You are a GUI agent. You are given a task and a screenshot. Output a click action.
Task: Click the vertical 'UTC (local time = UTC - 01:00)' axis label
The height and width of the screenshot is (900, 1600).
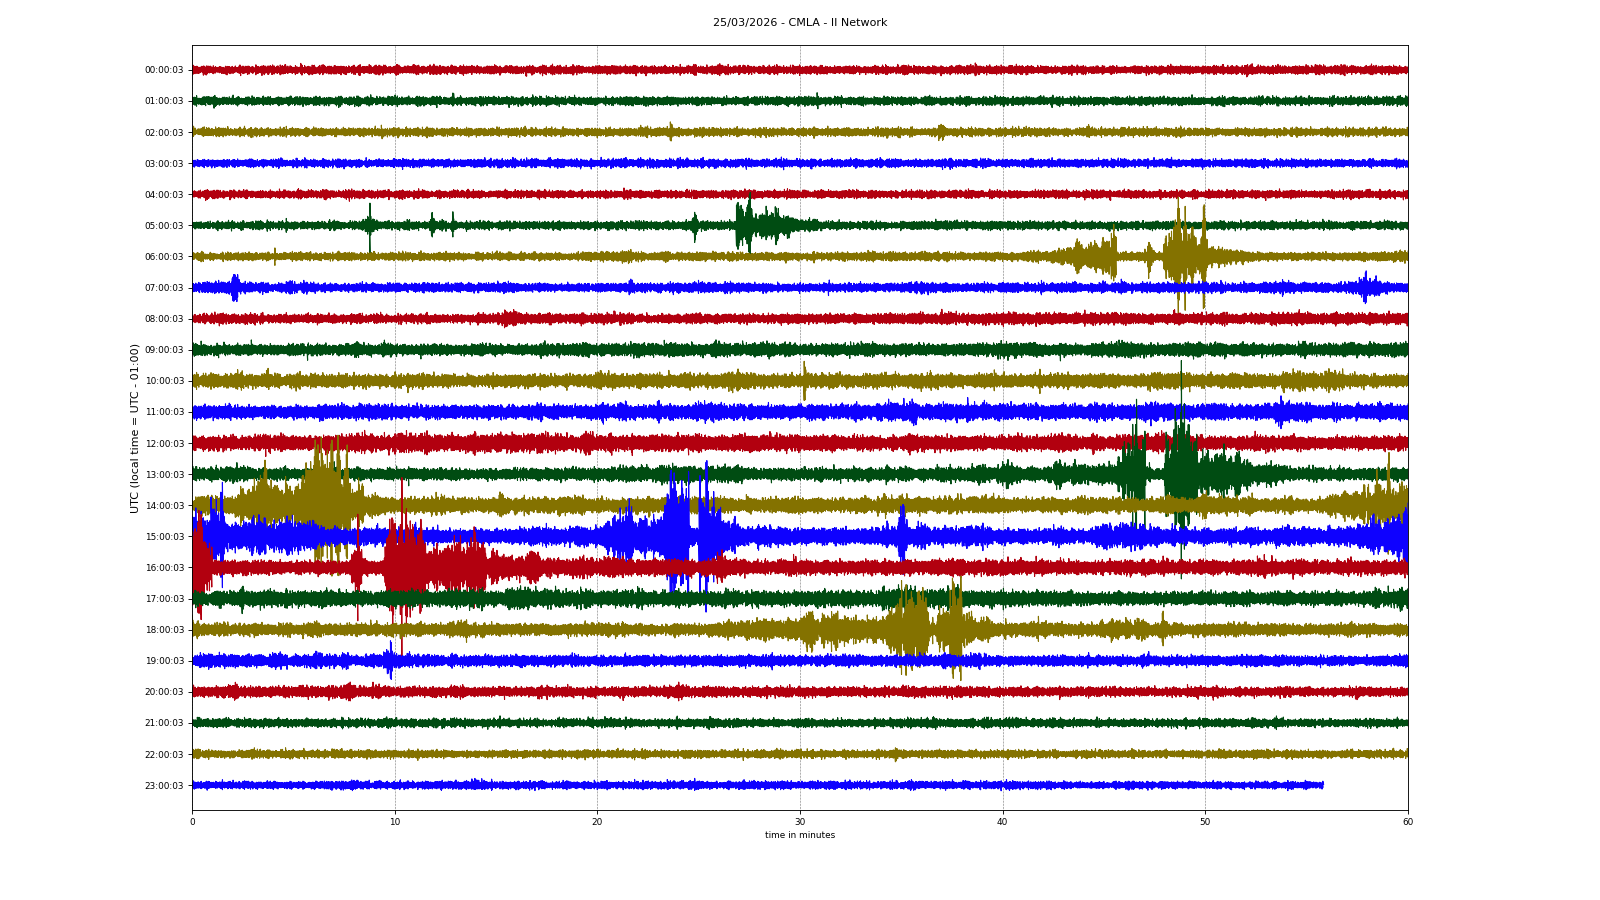point(135,428)
